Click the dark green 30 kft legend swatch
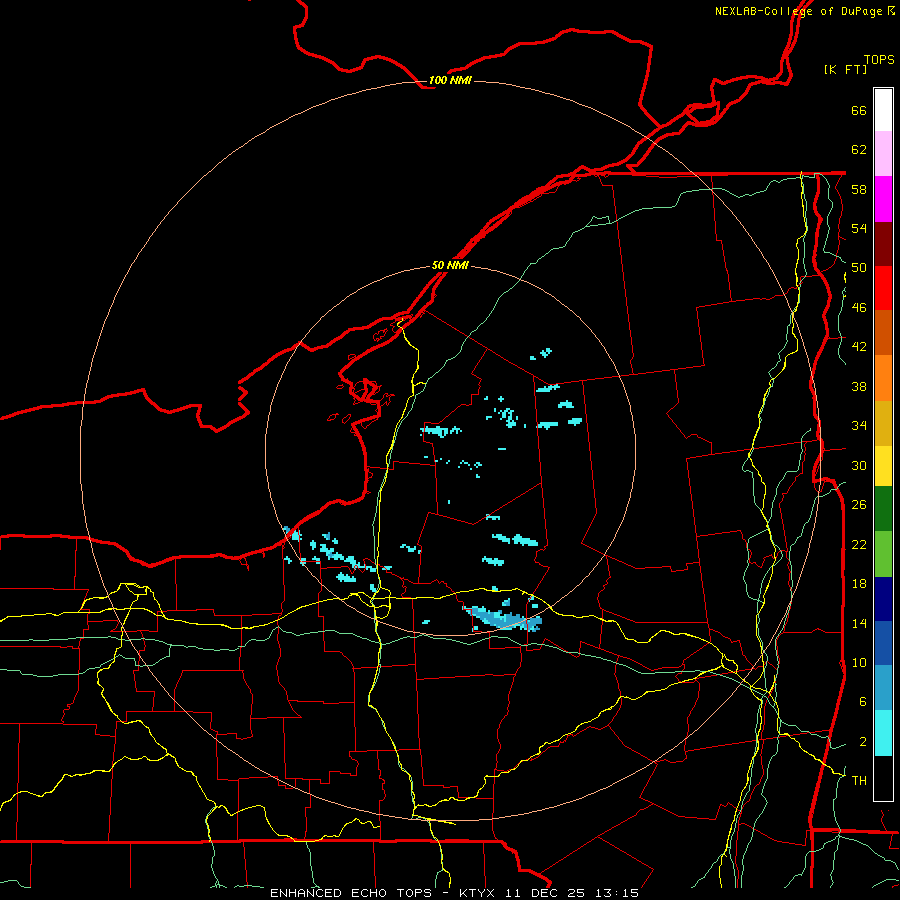 pos(883,509)
